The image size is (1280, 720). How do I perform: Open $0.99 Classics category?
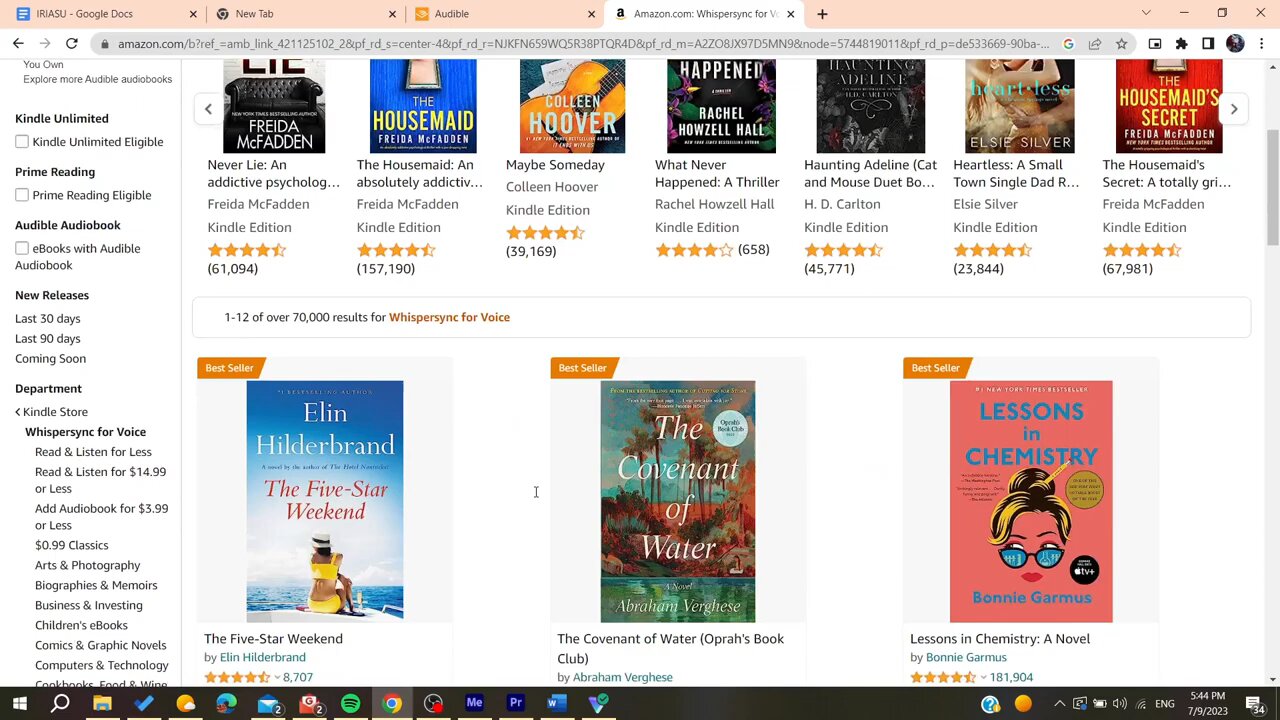pos(71,545)
